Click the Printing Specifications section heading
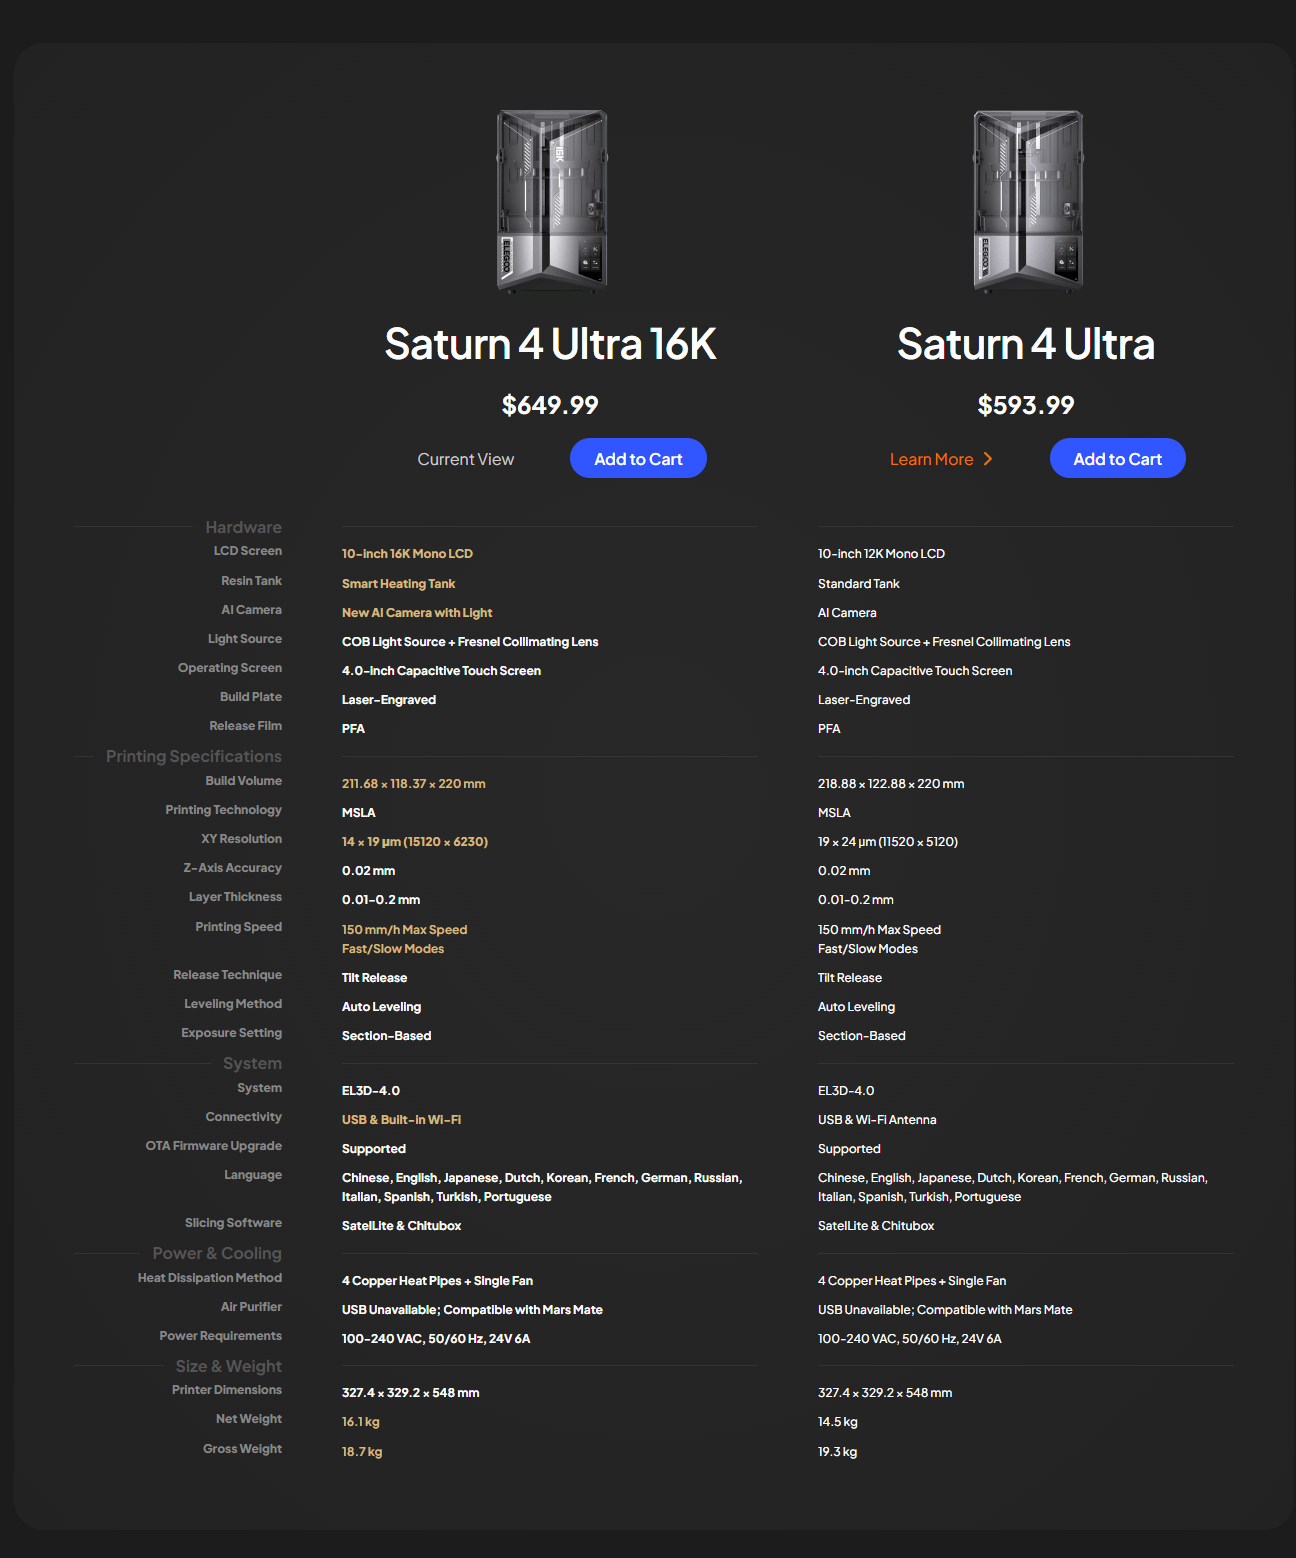The height and width of the screenshot is (1558, 1296). (194, 756)
